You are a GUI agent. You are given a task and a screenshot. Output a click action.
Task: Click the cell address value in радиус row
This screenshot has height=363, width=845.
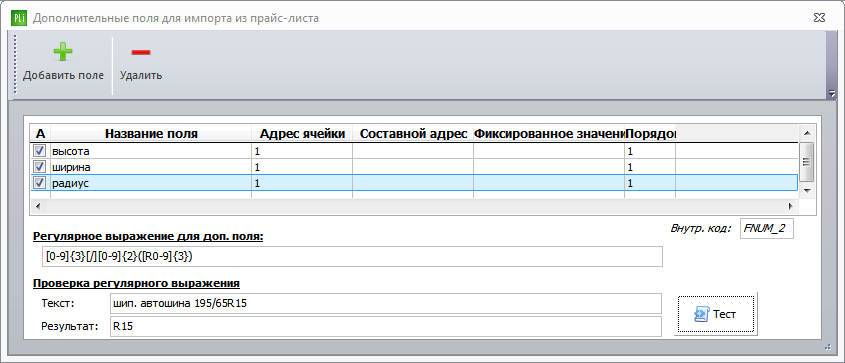click(x=302, y=183)
